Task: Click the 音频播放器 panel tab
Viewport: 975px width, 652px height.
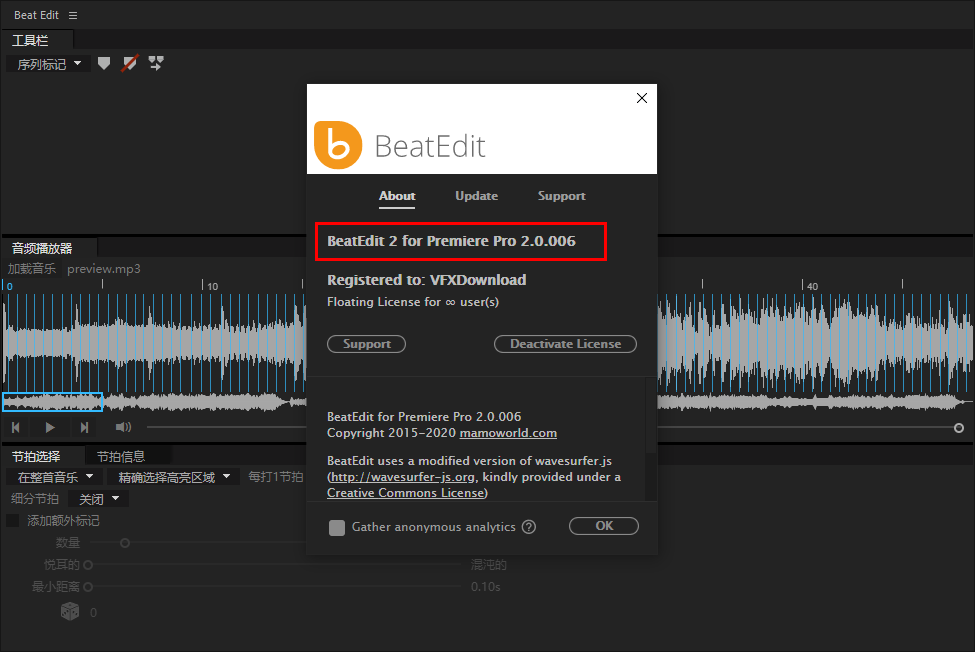Action: coord(42,249)
